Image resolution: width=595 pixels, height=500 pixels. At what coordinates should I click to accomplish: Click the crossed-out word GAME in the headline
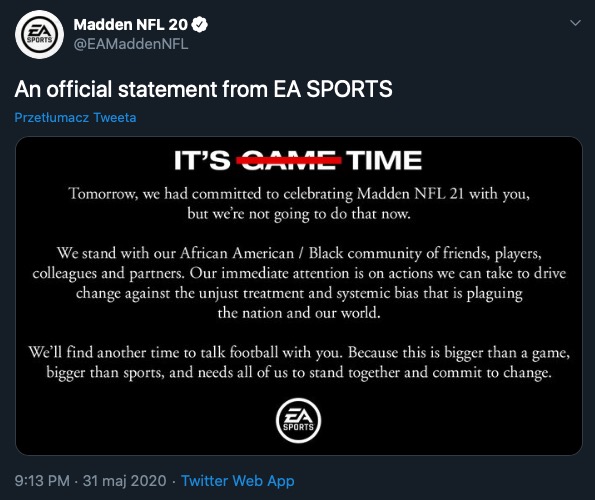tap(289, 160)
